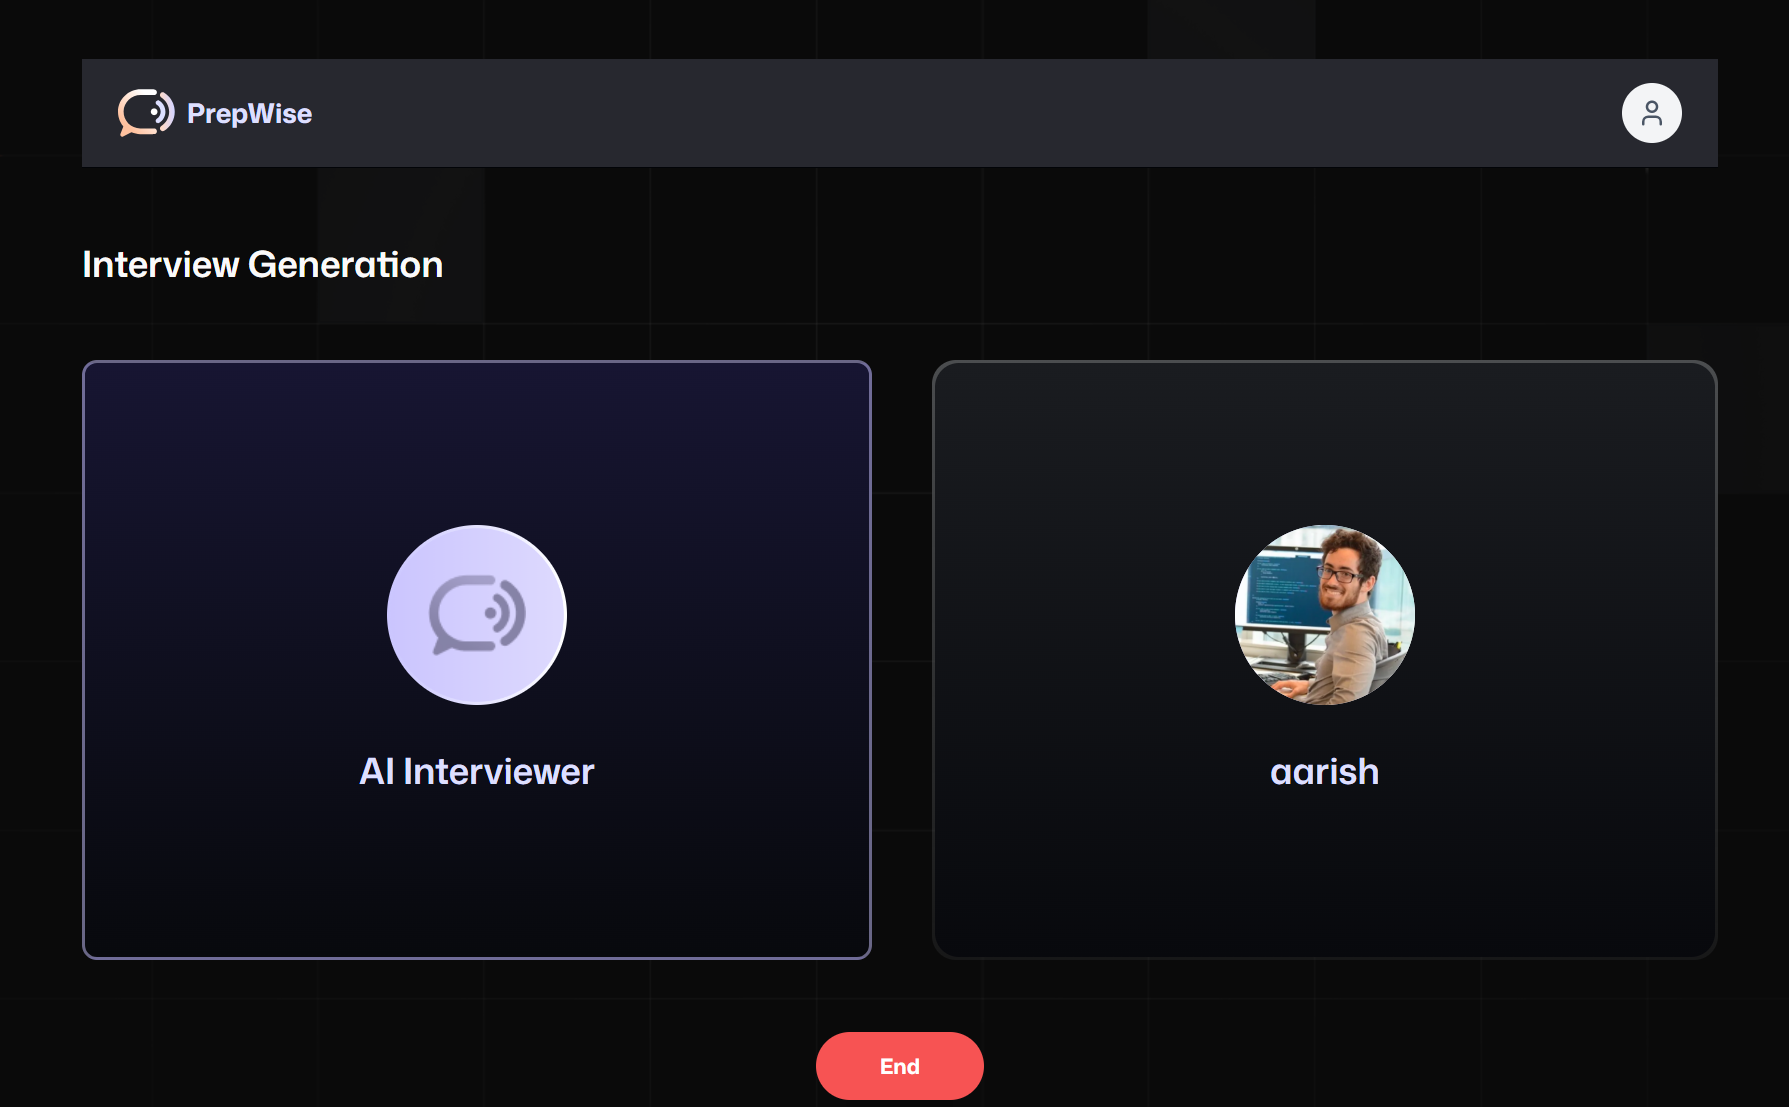Image resolution: width=1789 pixels, height=1107 pixels.
Task: Click the aarish name label
Action: tap(1324, 771)
